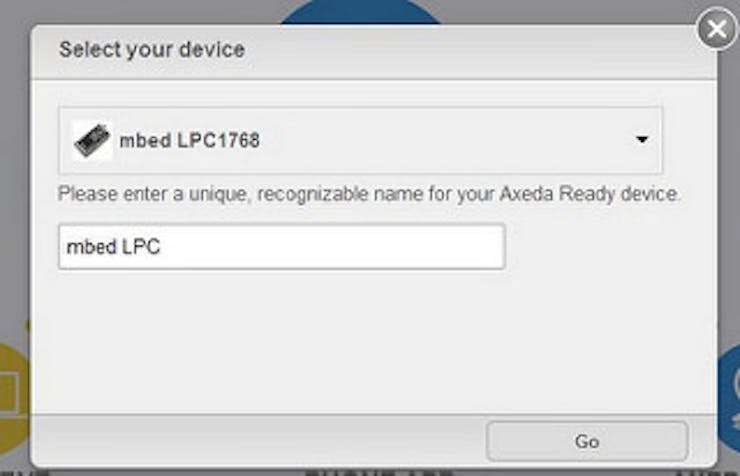Click the blue circle above the dialog title
The height and width of the screenshot is (476, 740).
[x=360, y=12]
